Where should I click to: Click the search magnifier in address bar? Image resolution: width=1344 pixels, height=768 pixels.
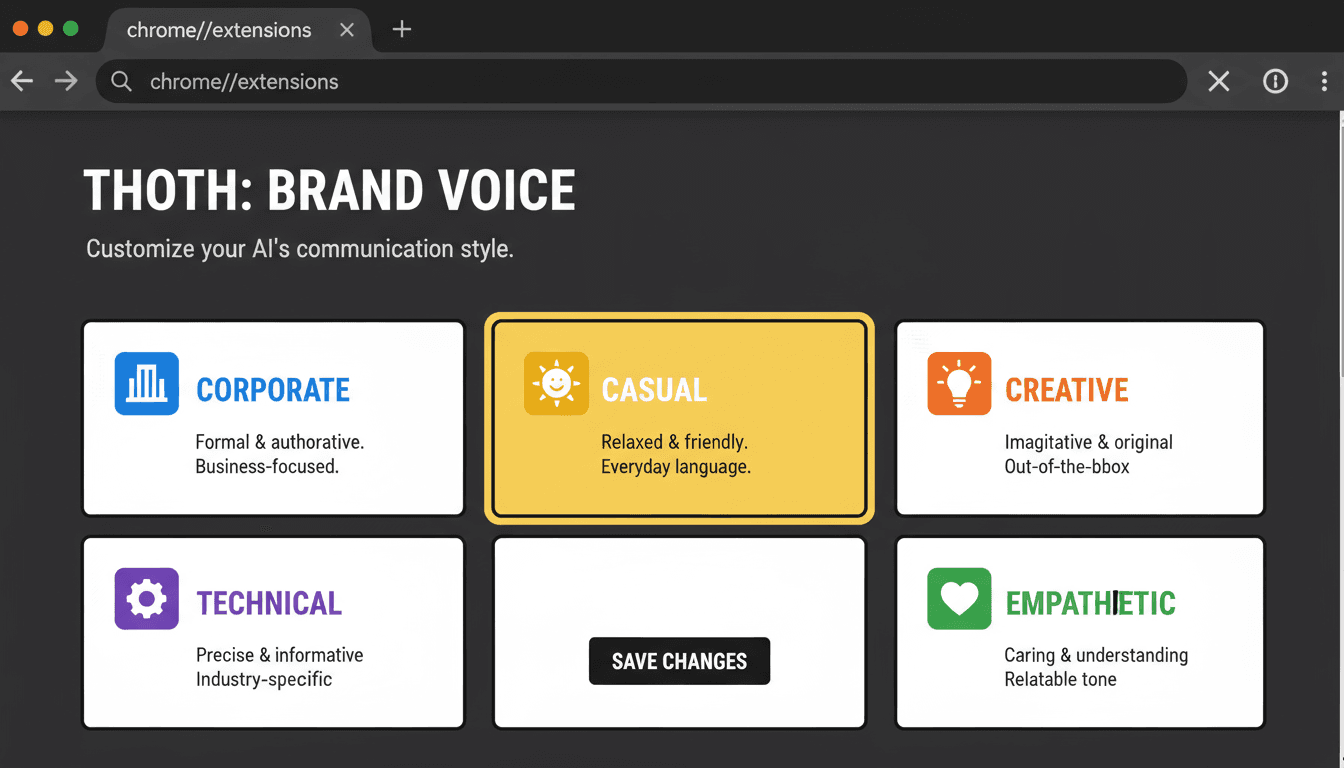pyautogui.click(x=122, y=82)
